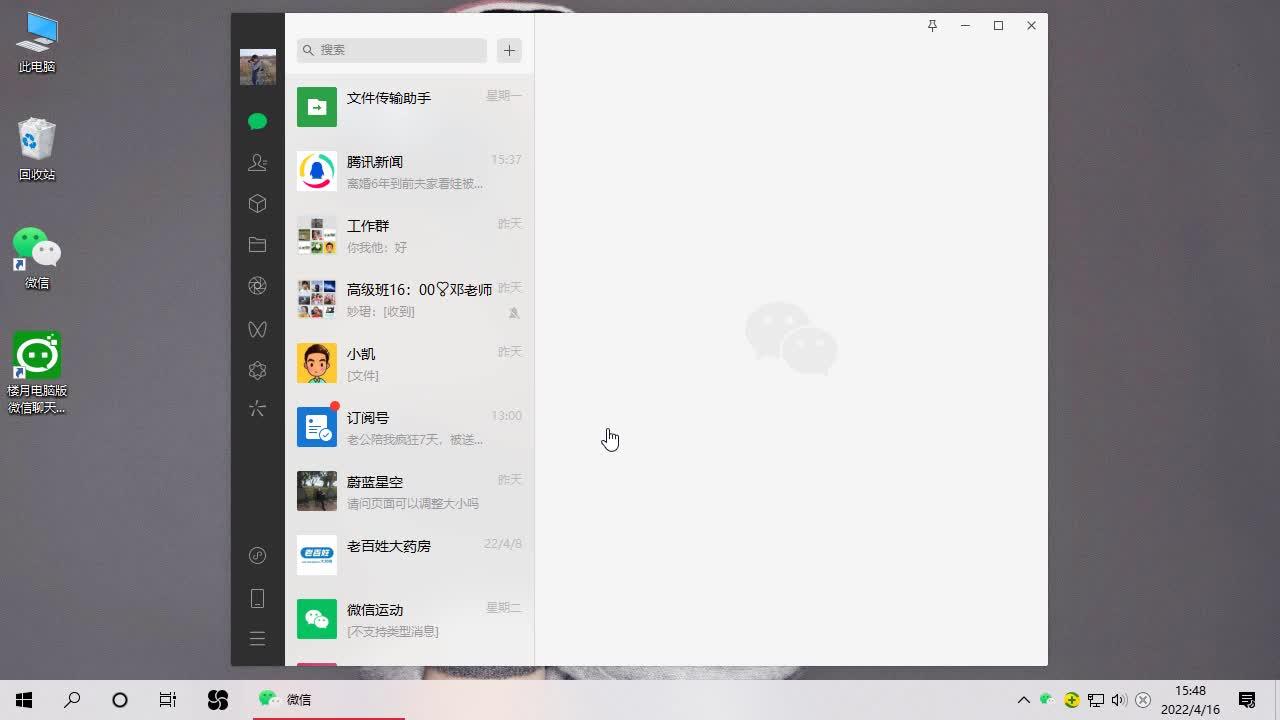Click the hexagon-shaped sidebar icon
Viewport: 1280px width, 720px height.
pos(257,371)
